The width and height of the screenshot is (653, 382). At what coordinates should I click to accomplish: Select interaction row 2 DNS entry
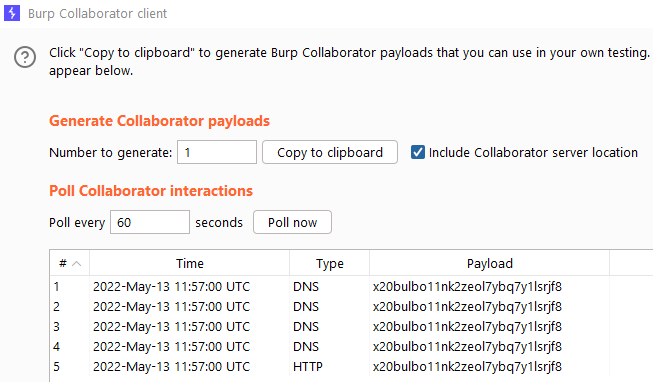pos(351,307)
